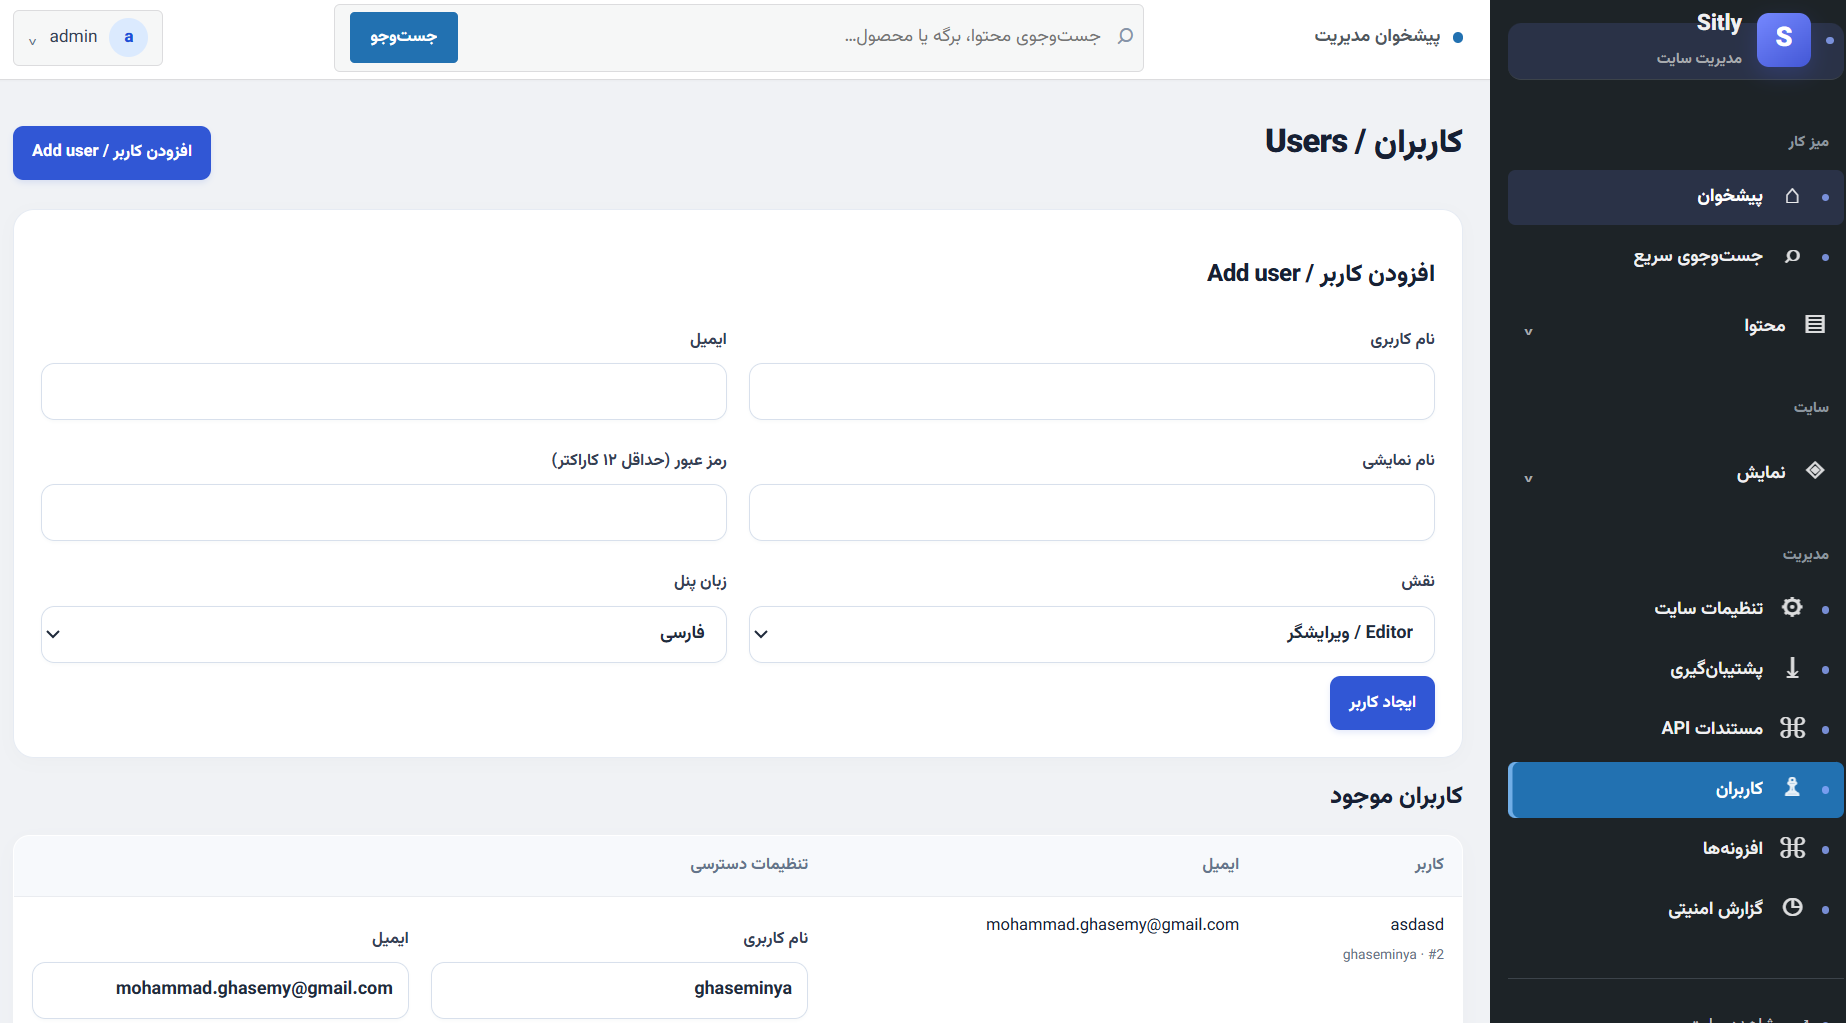Click the ghaseminya username field
Image resolution: width=1846 pixels, height=1023 pixels.
click(619, 990)
